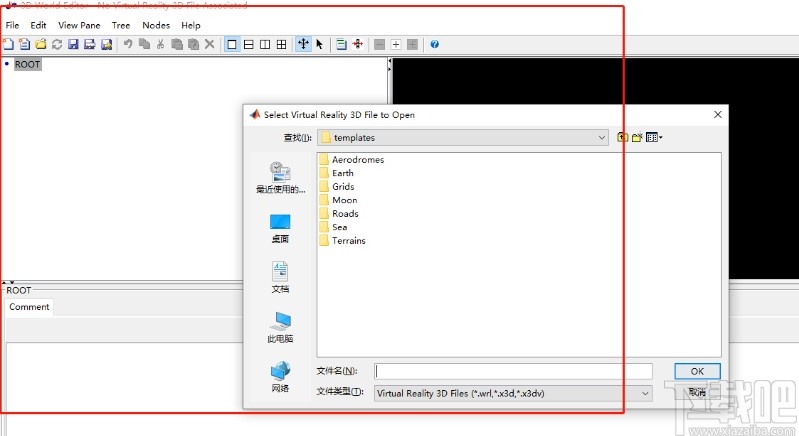Screen dimensions: 799x436
Task: Toggle the black arrow selection pointer icon
Action: [x=319, y=44]
